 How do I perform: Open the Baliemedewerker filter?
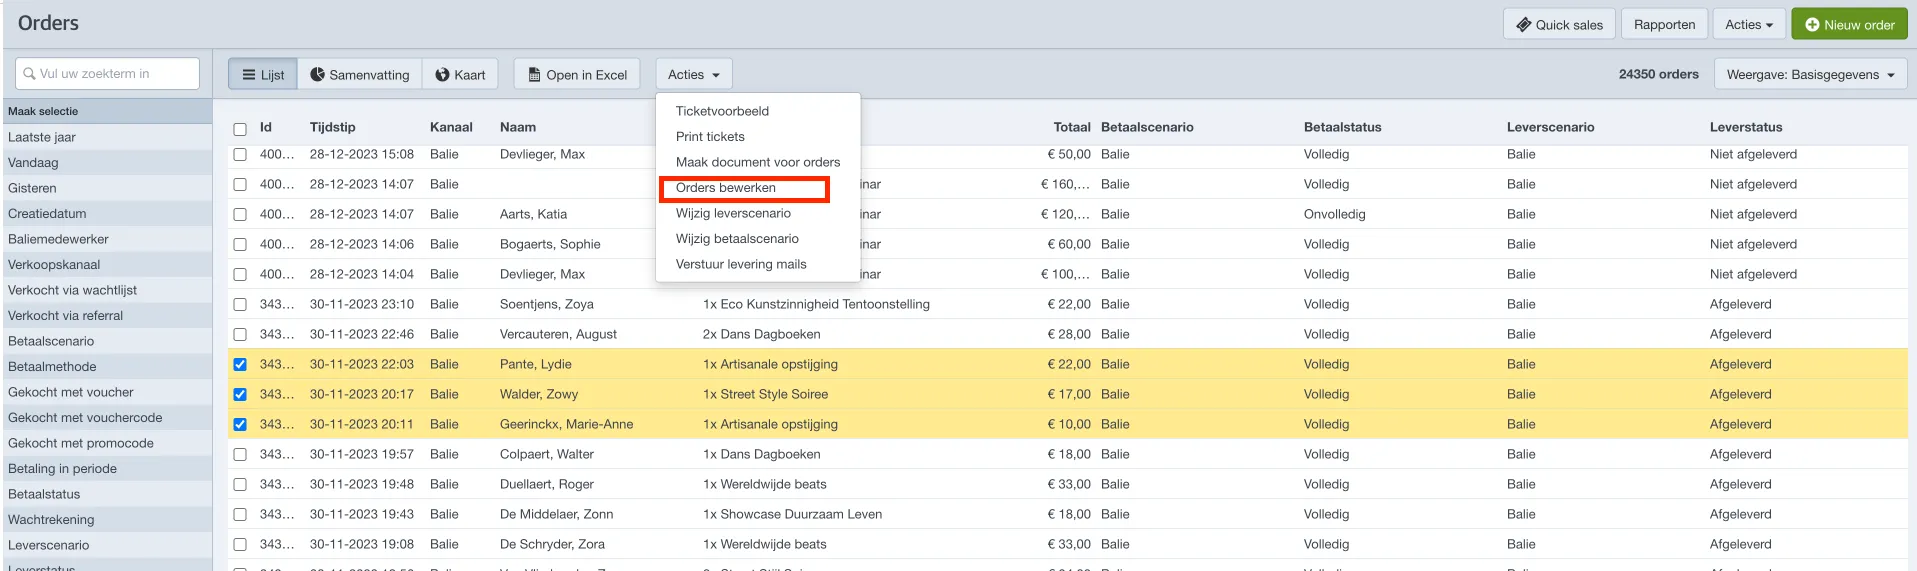(x=107, y=239)
